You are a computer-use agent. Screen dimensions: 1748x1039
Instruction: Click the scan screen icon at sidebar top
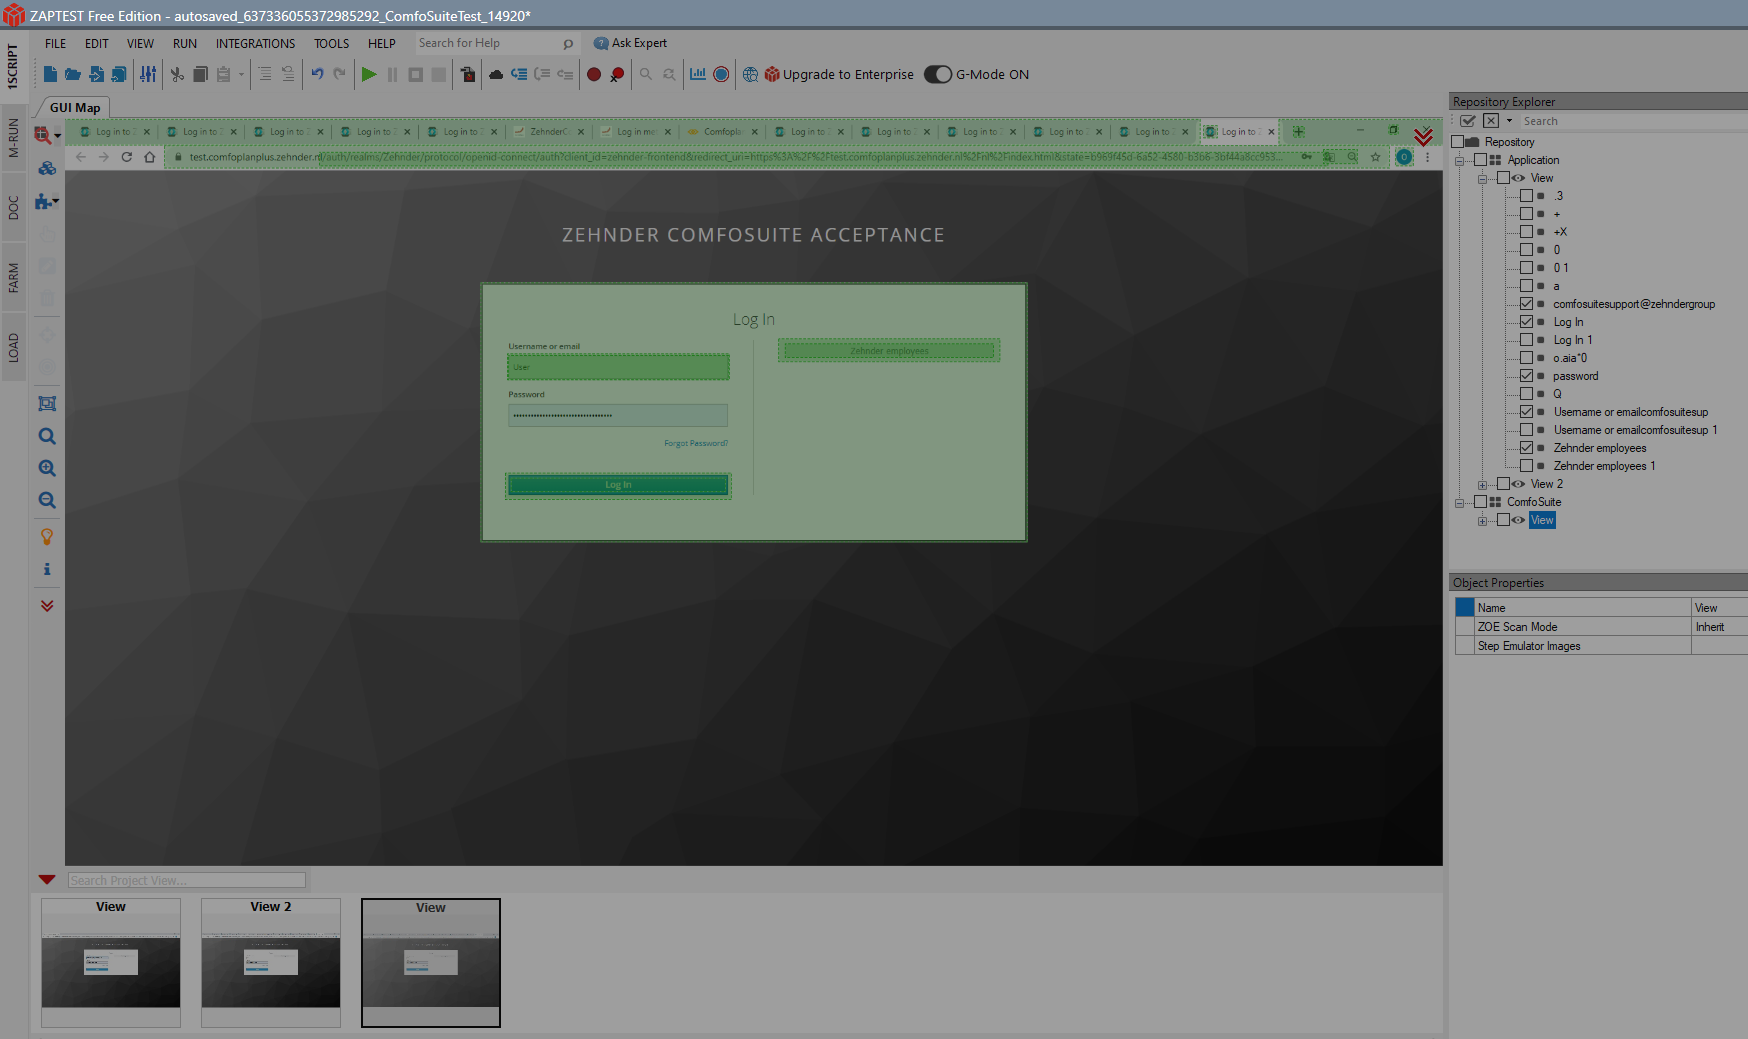45,135
